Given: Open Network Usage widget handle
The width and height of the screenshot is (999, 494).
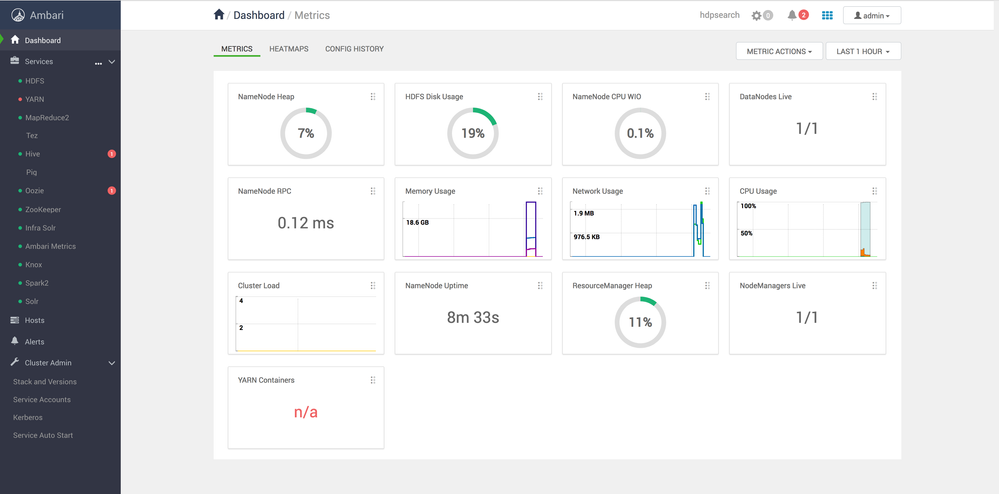Looking at the screenshot, I should click(x=707, y=191).
